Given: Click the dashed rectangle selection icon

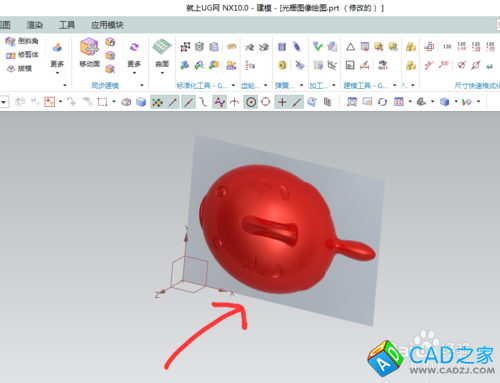Looking at the screenshot, I should (x=102, y=102).
